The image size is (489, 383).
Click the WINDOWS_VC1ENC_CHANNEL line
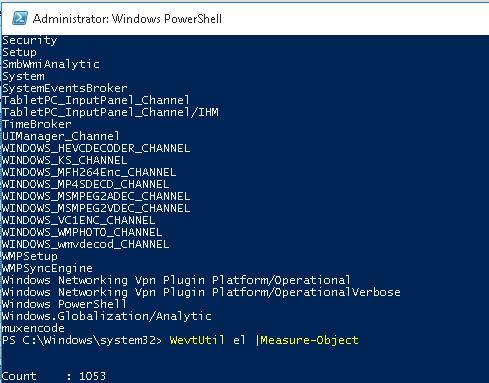point(78,220)
